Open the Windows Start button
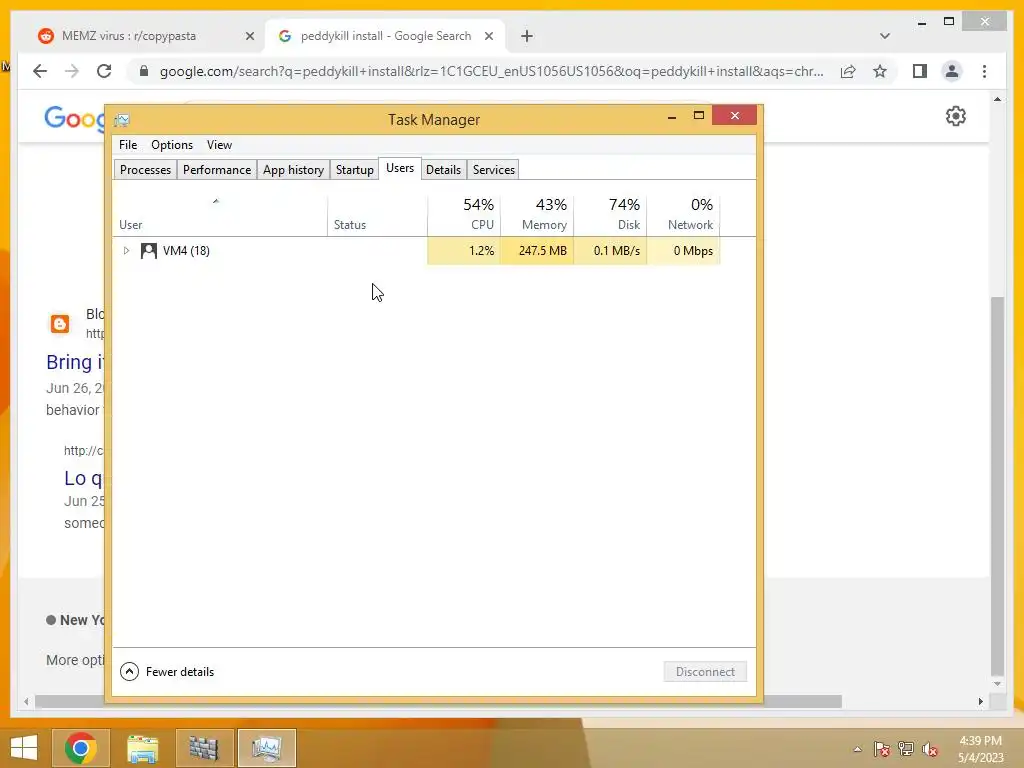1024x768 pixels. pyautogui.click(x=24, y=748)
